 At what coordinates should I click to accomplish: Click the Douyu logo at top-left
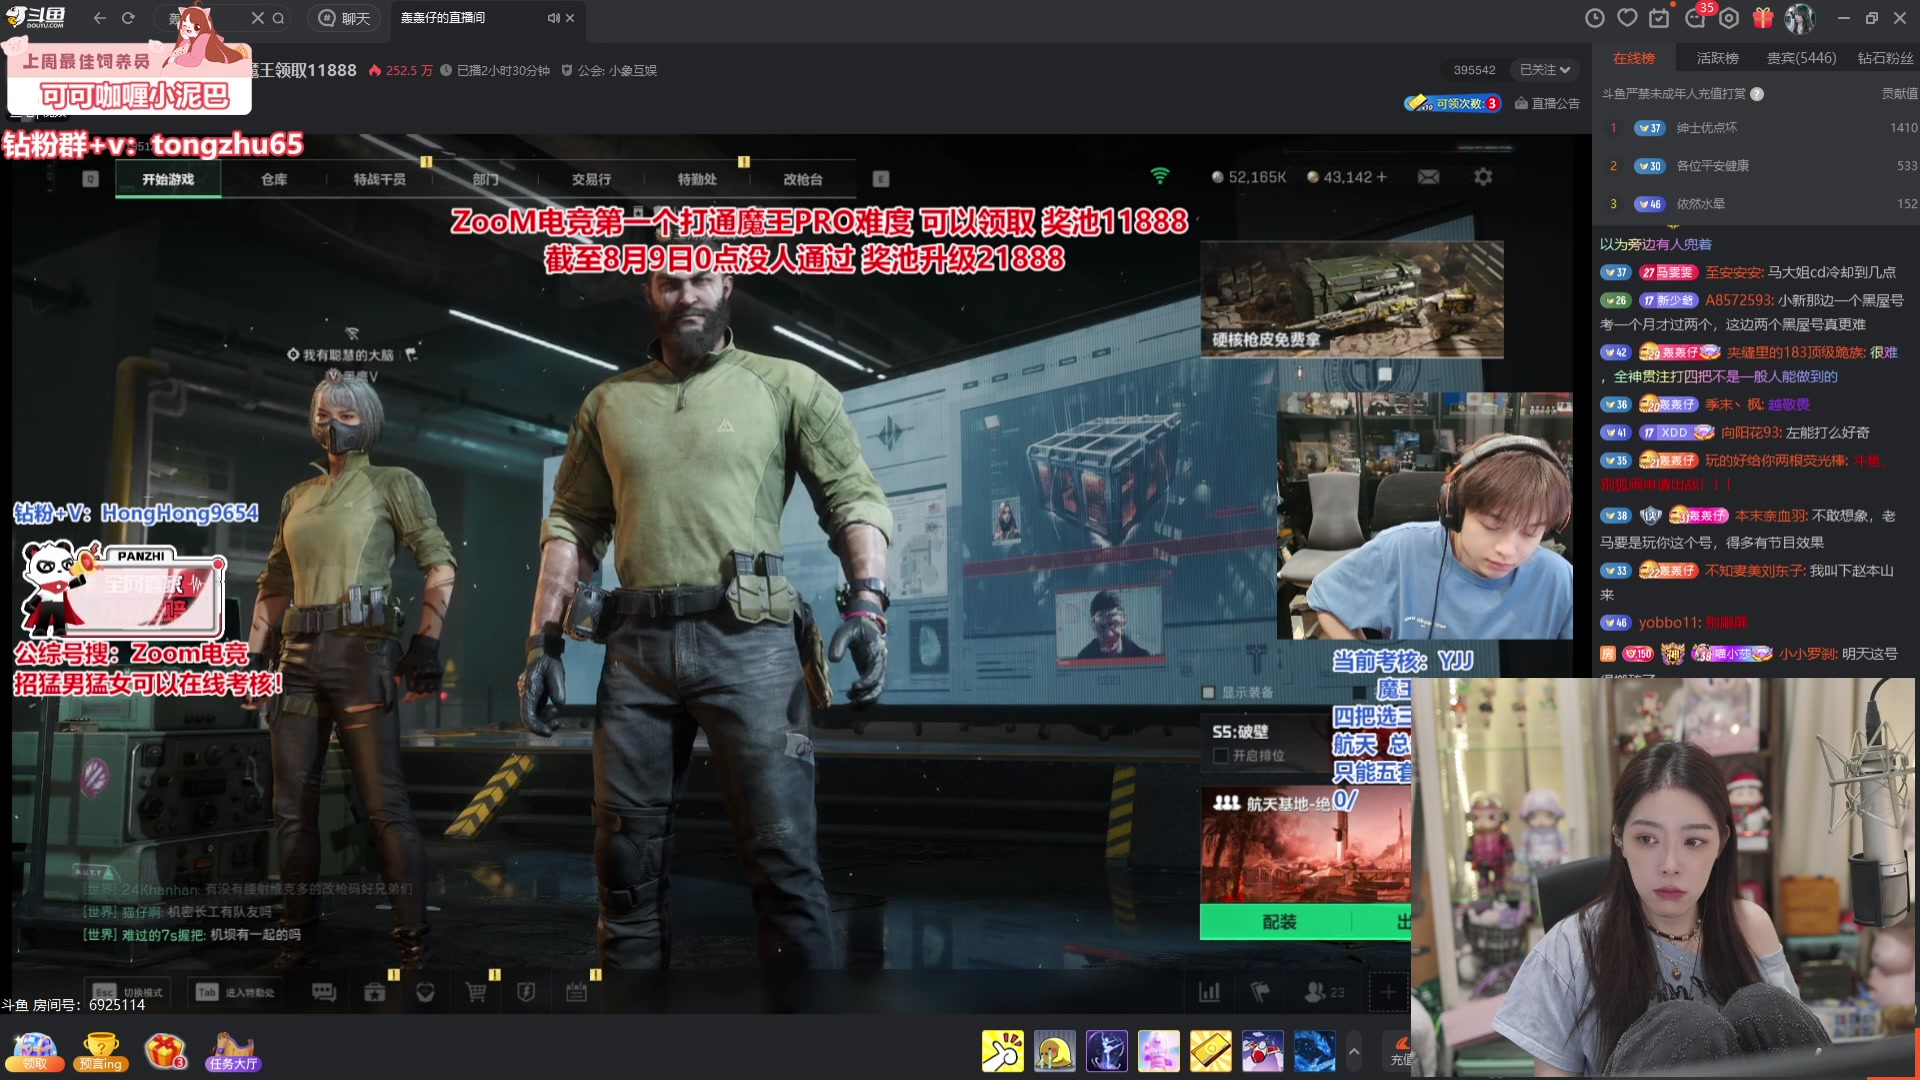tap(36, 17)
